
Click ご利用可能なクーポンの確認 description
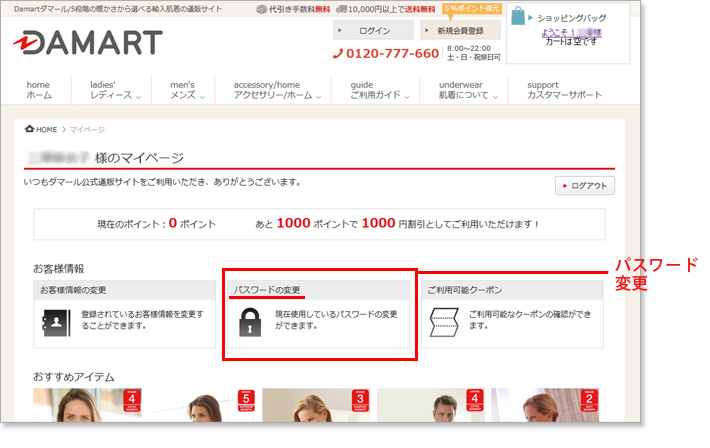tap(530, 320)
